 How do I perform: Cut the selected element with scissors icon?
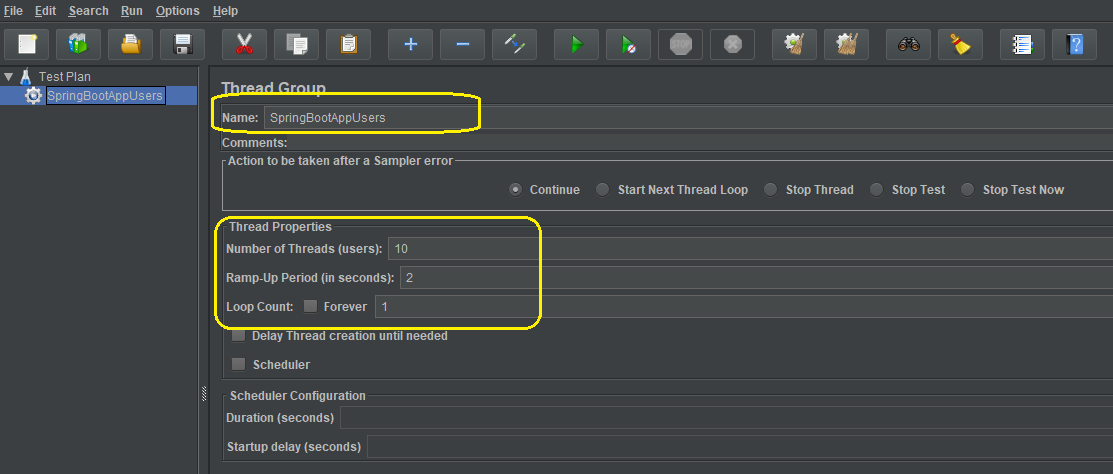(244, 45)
